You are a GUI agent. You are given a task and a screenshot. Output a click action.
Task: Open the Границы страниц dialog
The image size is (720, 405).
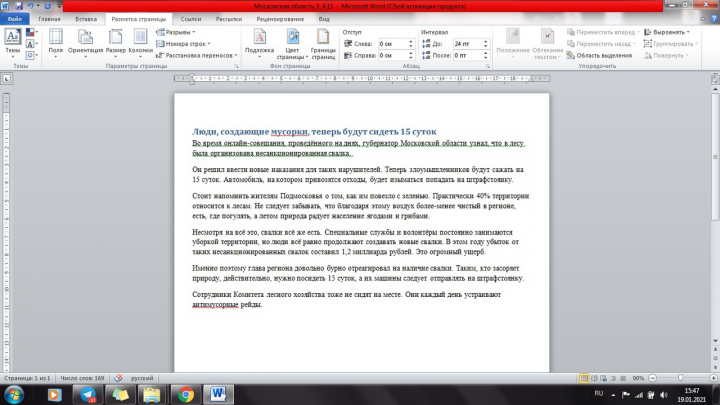[323, 44]
